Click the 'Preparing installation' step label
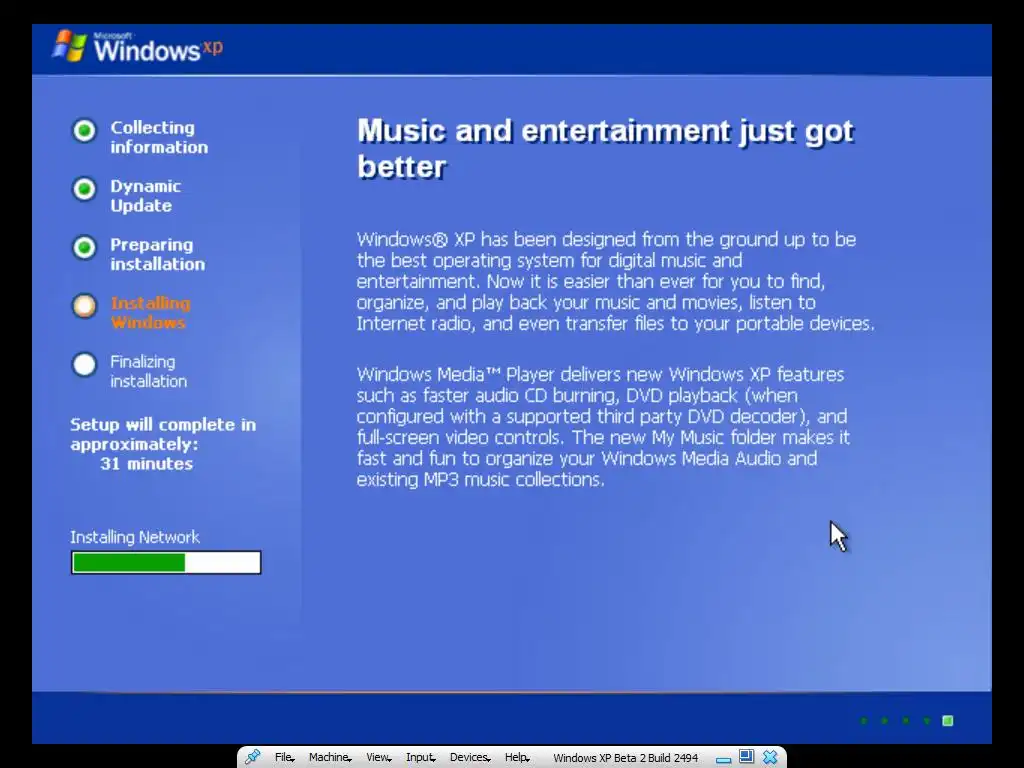Viewport: 1024px width, 768px height. [x=157, y=254]
